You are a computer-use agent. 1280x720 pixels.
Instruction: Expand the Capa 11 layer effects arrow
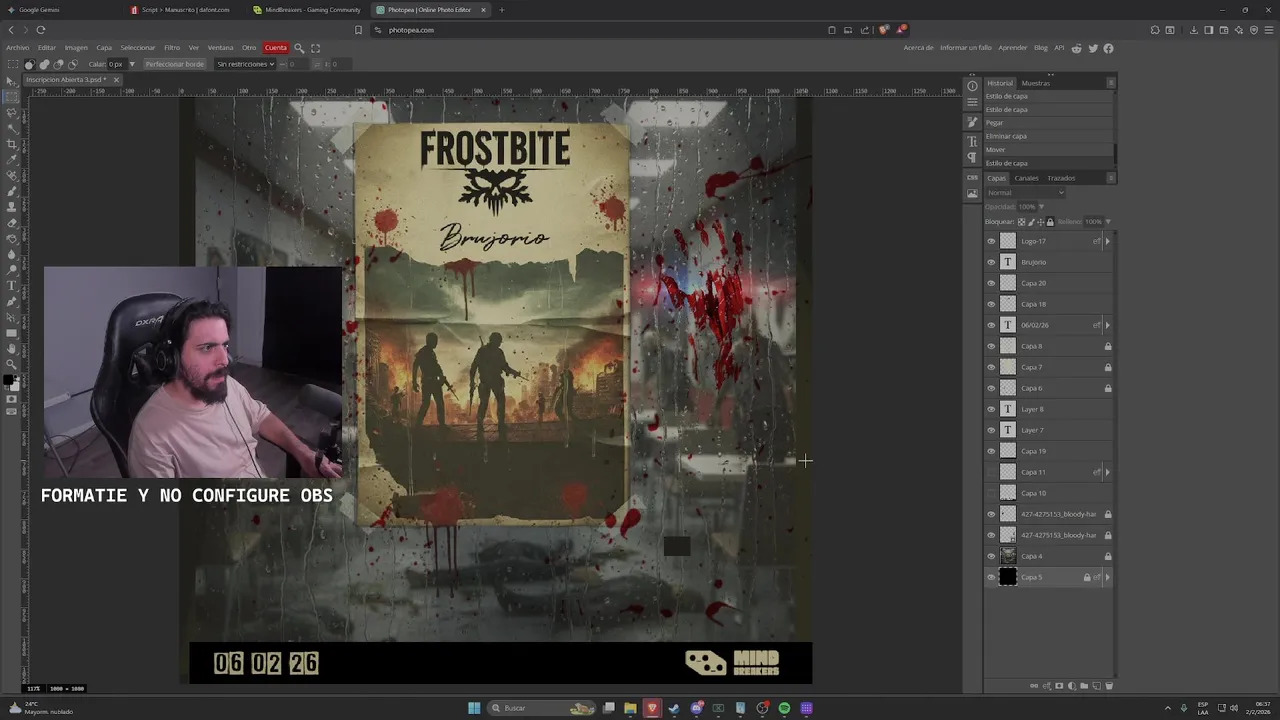[1107, 472]
